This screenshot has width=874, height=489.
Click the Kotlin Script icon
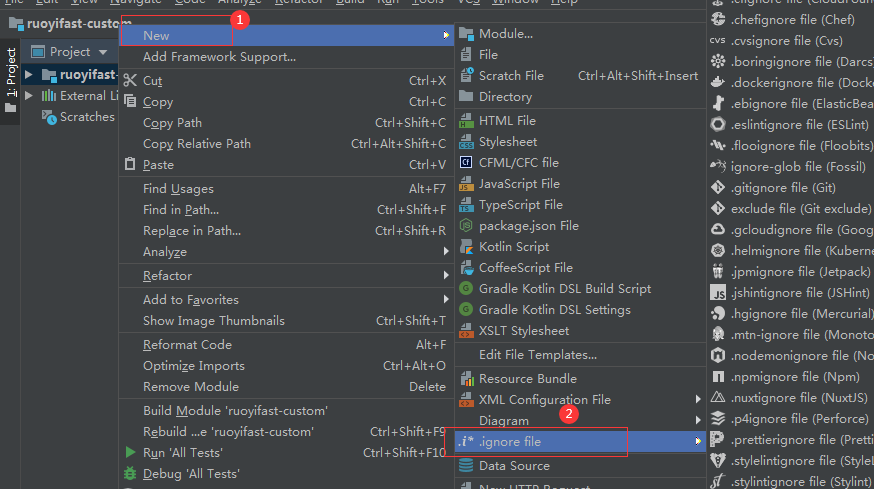[x=466, y=246]
